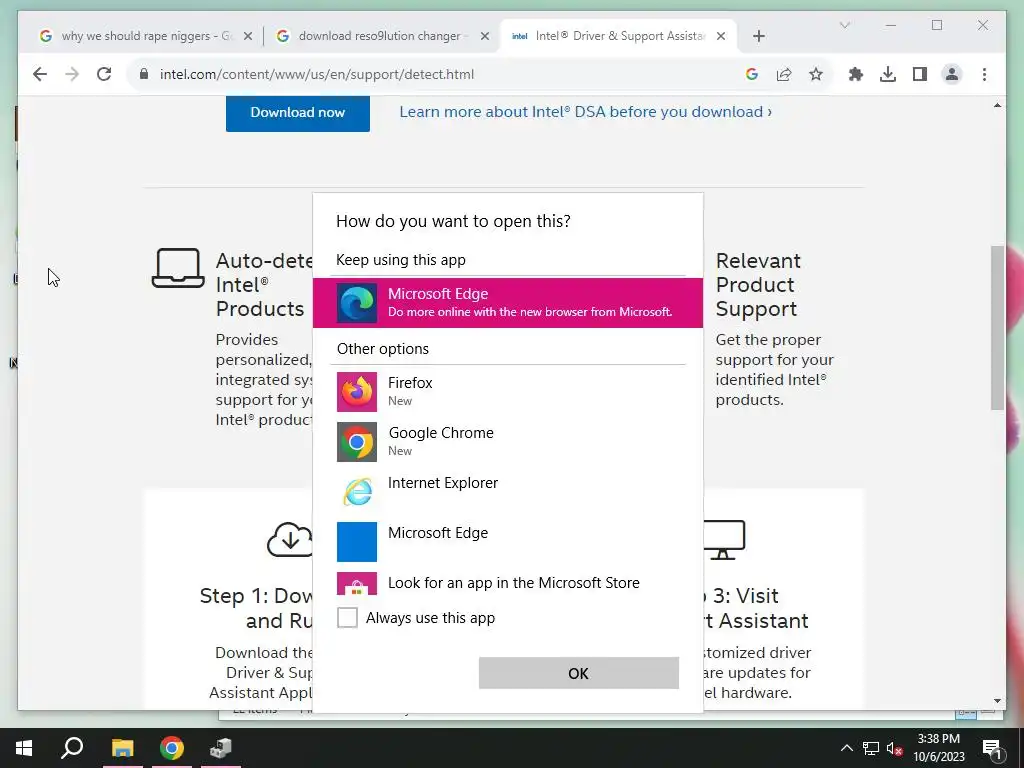Check Always use this app checkbox
The height and width of the screenshot is (768, 1024).
[x=347, y=617]
